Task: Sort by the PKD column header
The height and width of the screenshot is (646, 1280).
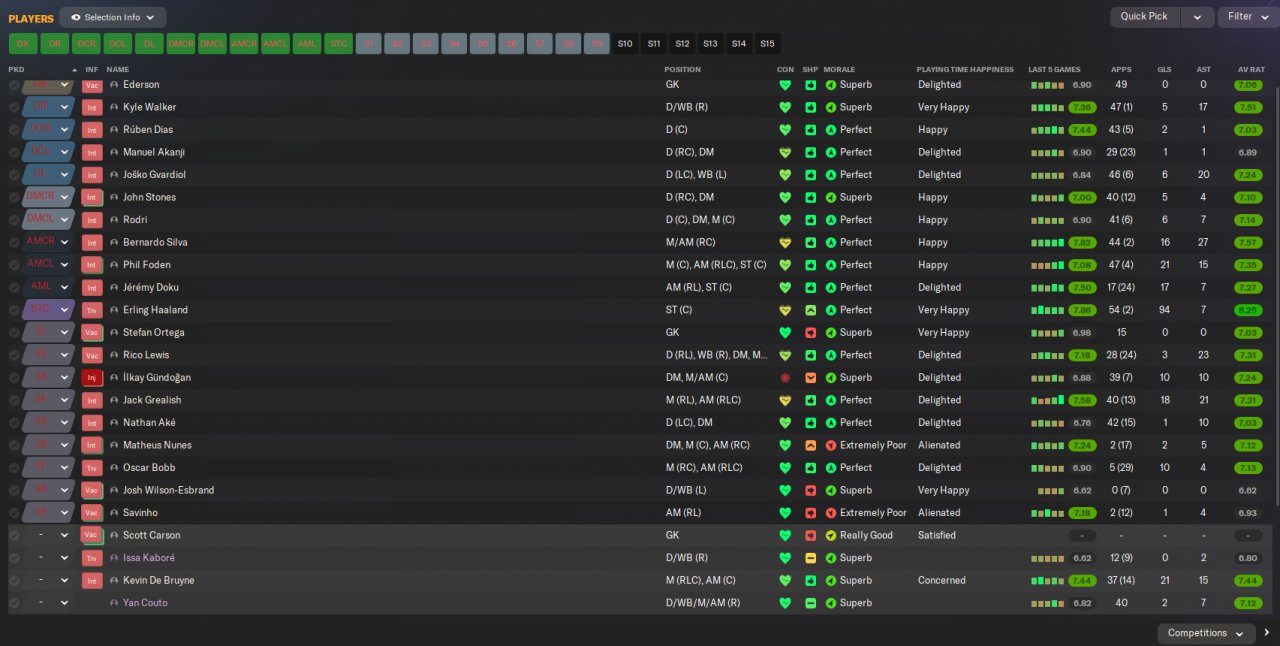Action: tap(16, 70)
